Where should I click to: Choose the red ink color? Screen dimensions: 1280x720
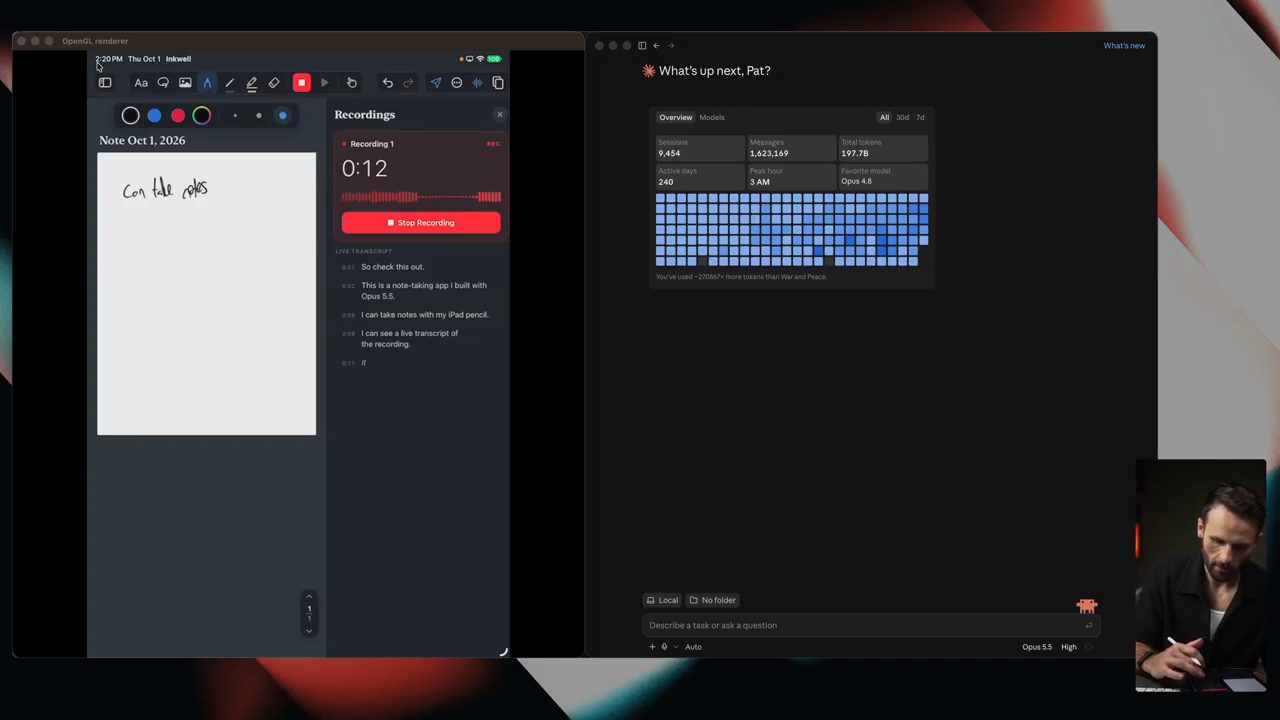tap(178, 116)
